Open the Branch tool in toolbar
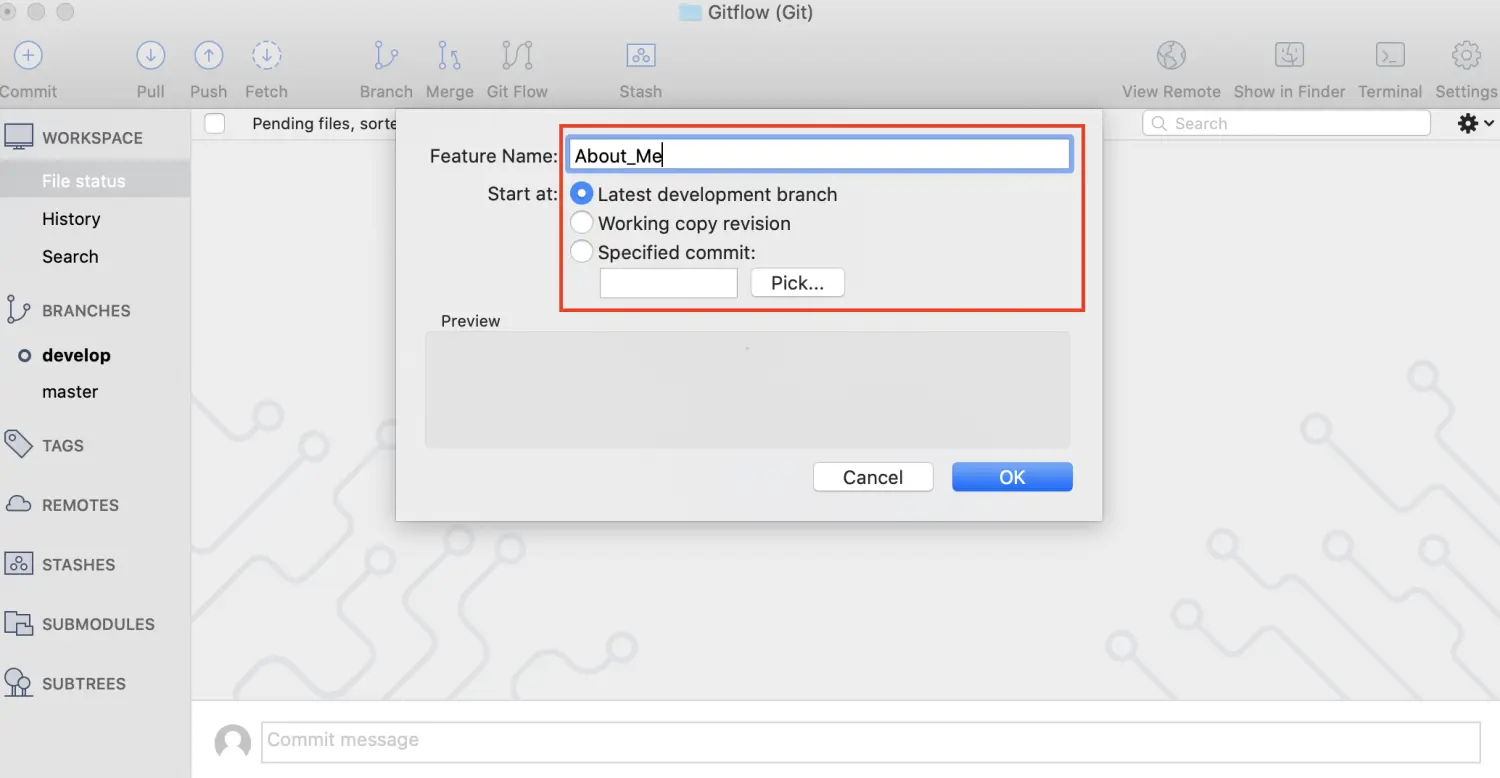Image resolution: width=1500 pixels, height=778 pixels. (x=386, y=56)
